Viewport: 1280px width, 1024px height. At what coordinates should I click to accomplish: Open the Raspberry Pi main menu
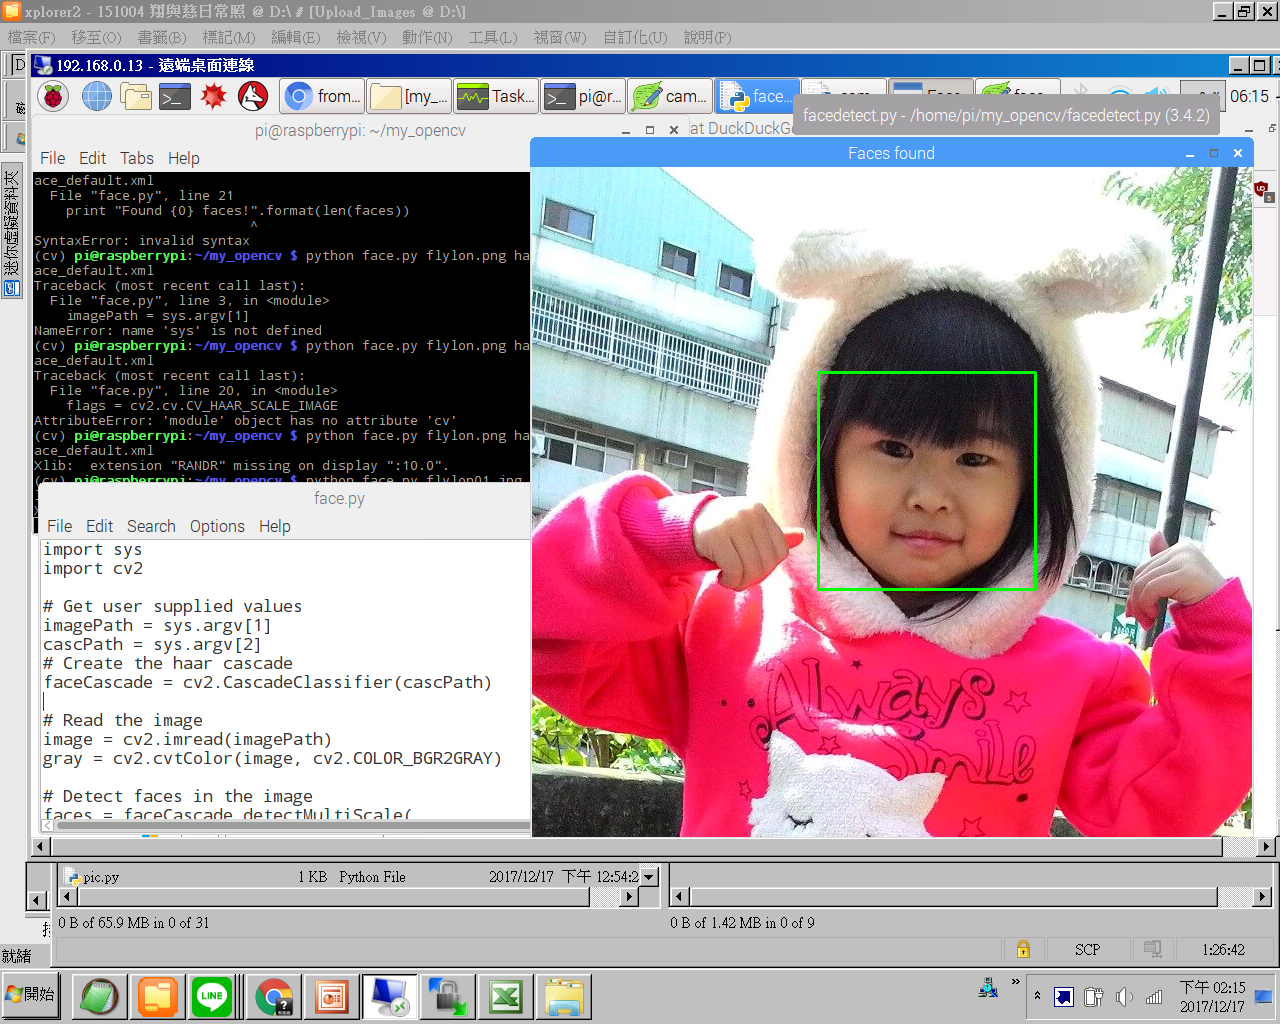(x=53, y=97)
